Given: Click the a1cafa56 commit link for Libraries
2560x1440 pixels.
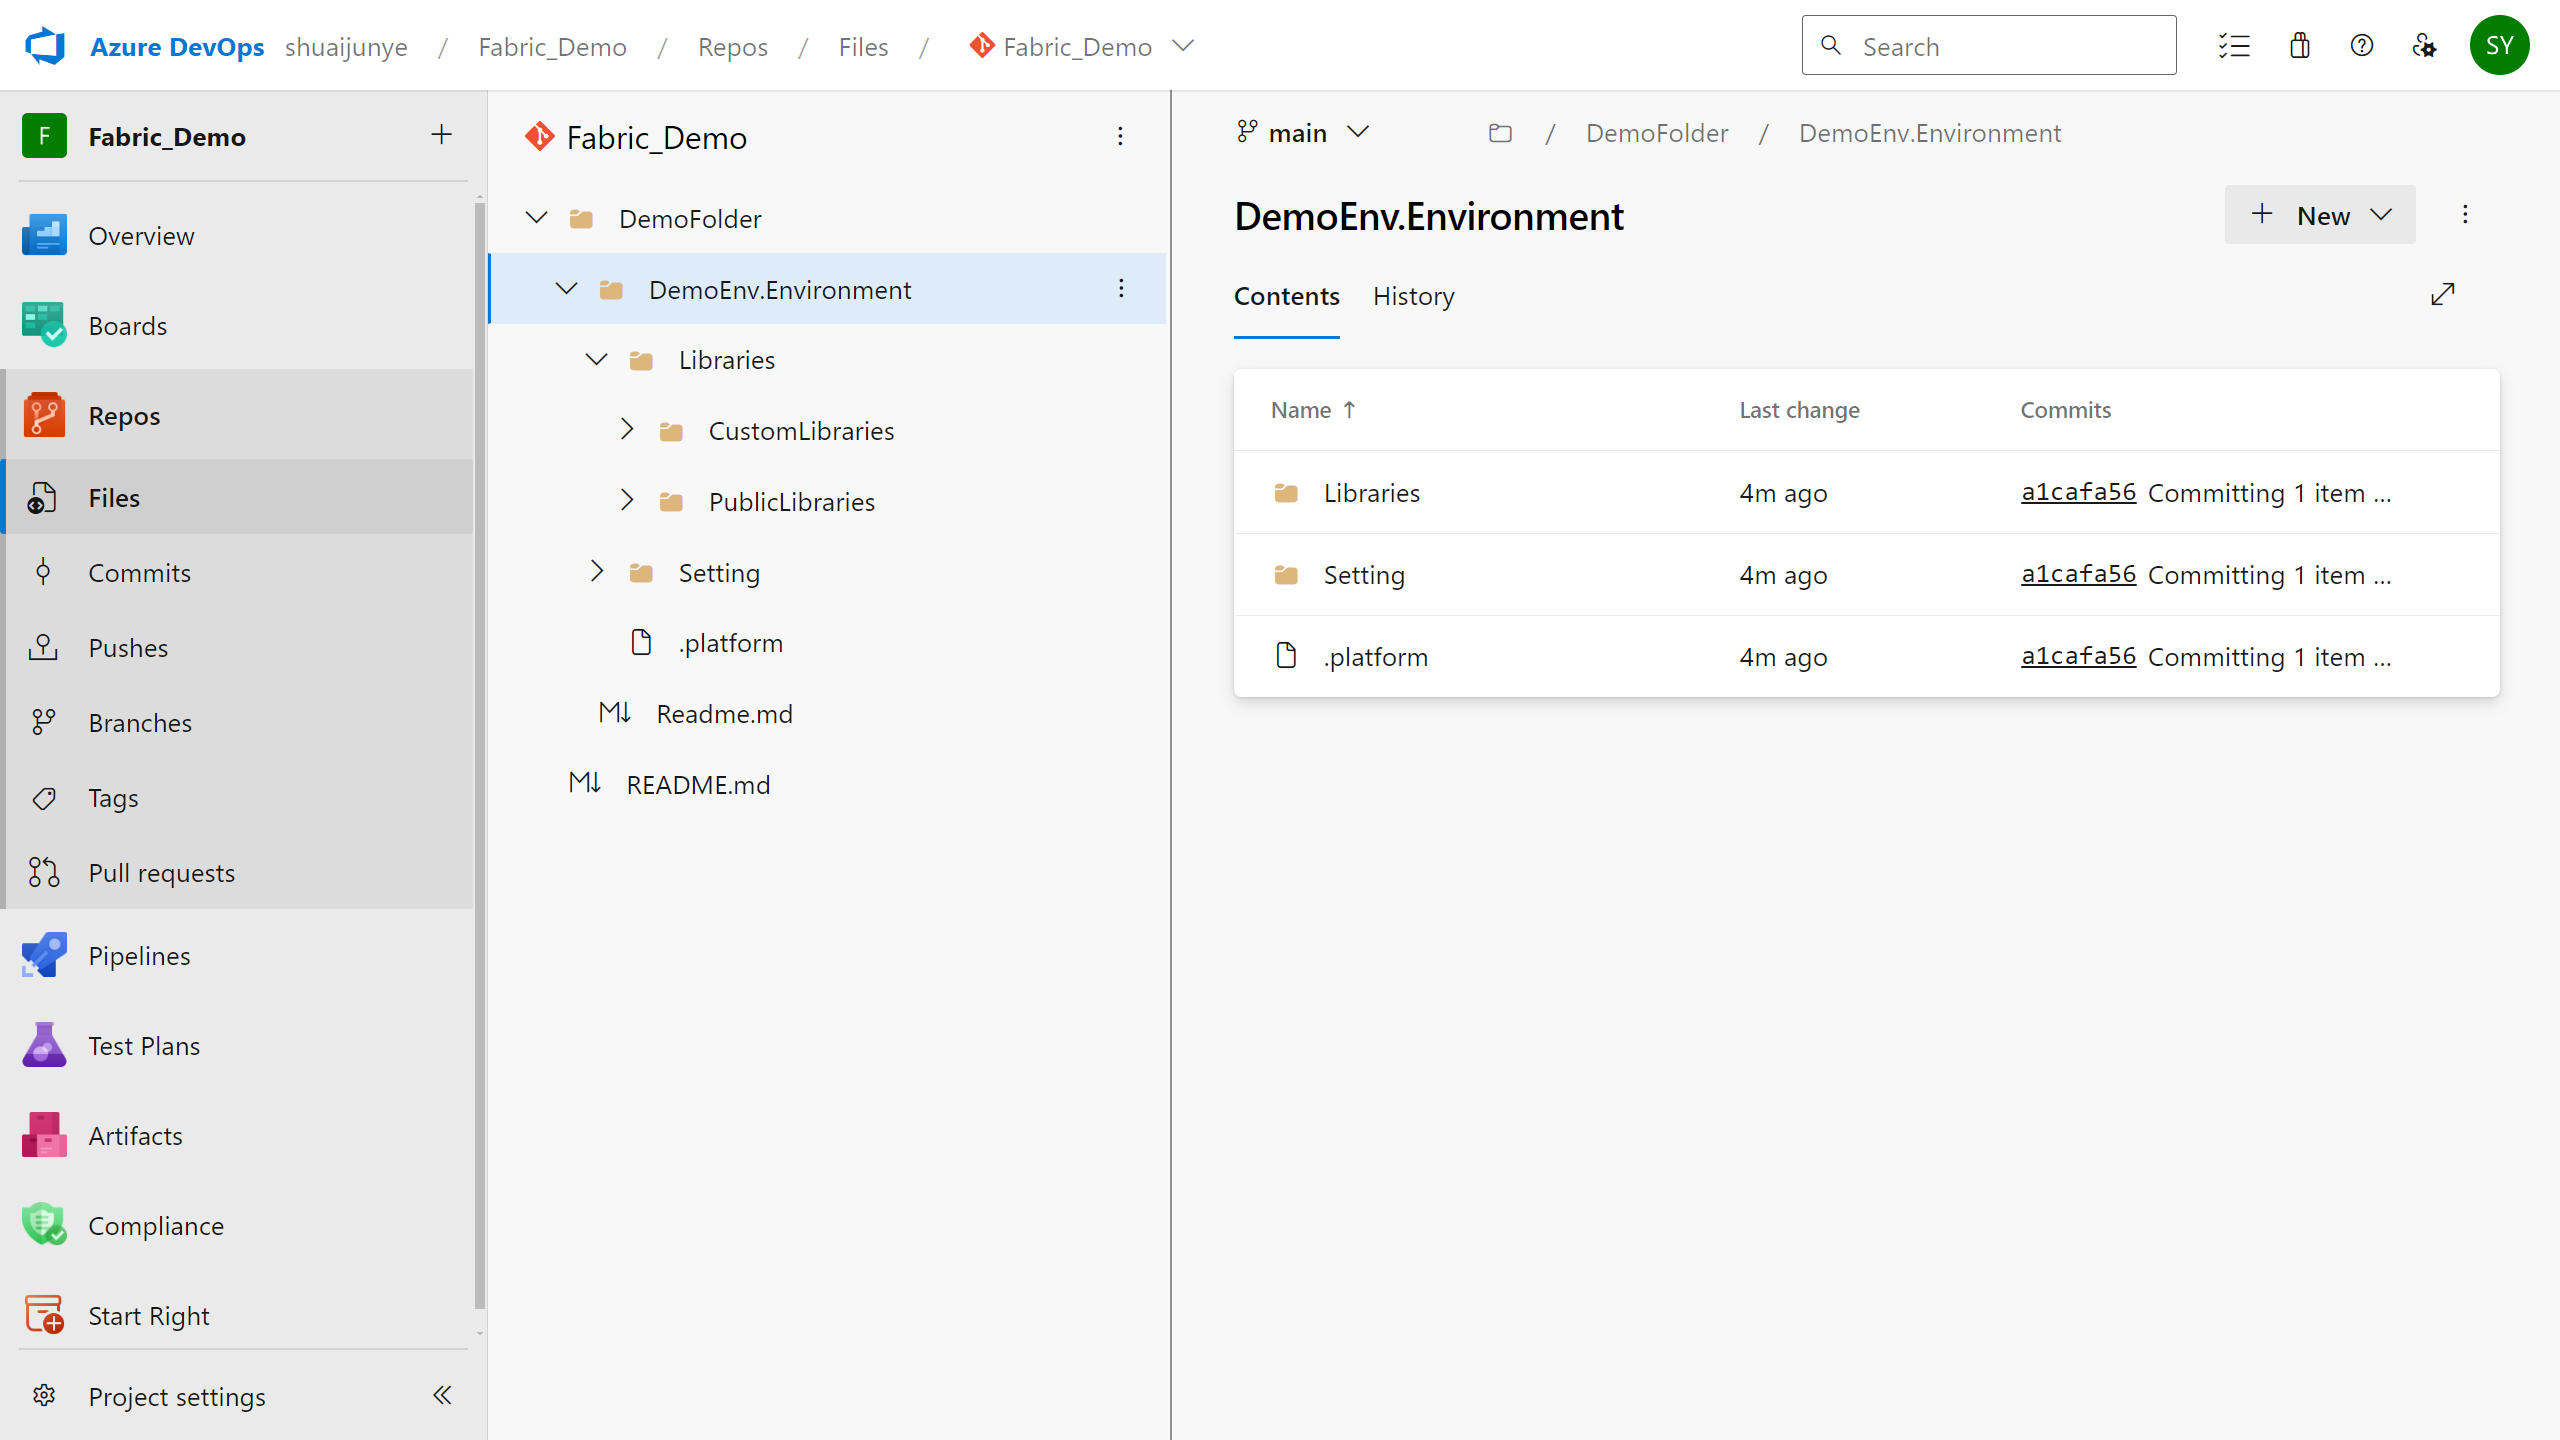Looking at the screenshot, I should [x=2080, y=491].
